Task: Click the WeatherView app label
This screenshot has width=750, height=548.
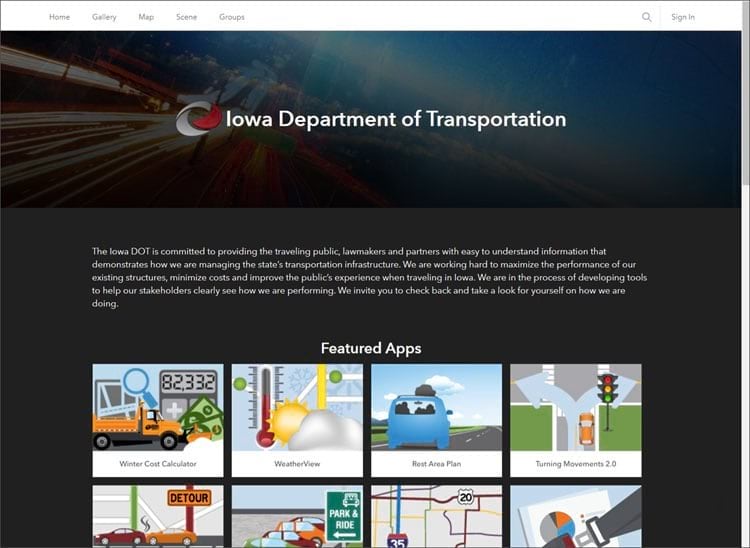Action: 297,463
